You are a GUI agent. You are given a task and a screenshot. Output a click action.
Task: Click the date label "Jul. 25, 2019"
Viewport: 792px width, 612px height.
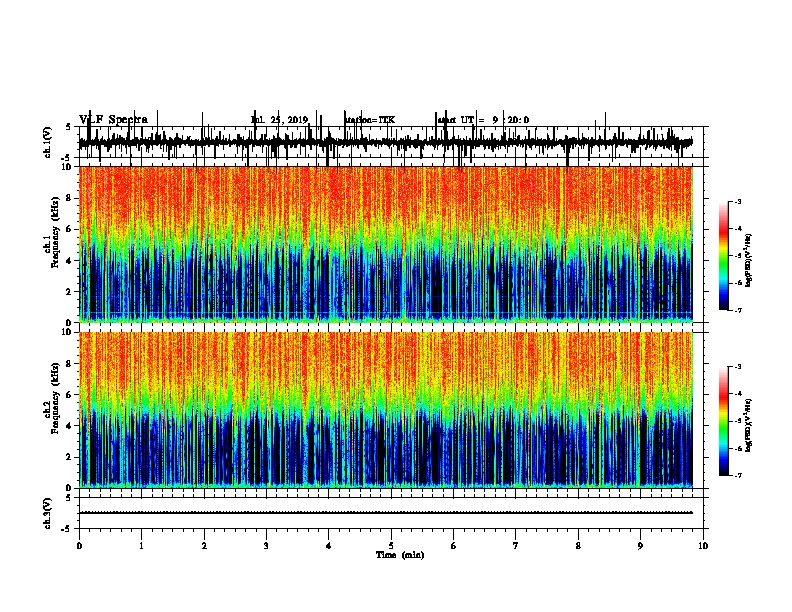[279, 120]
